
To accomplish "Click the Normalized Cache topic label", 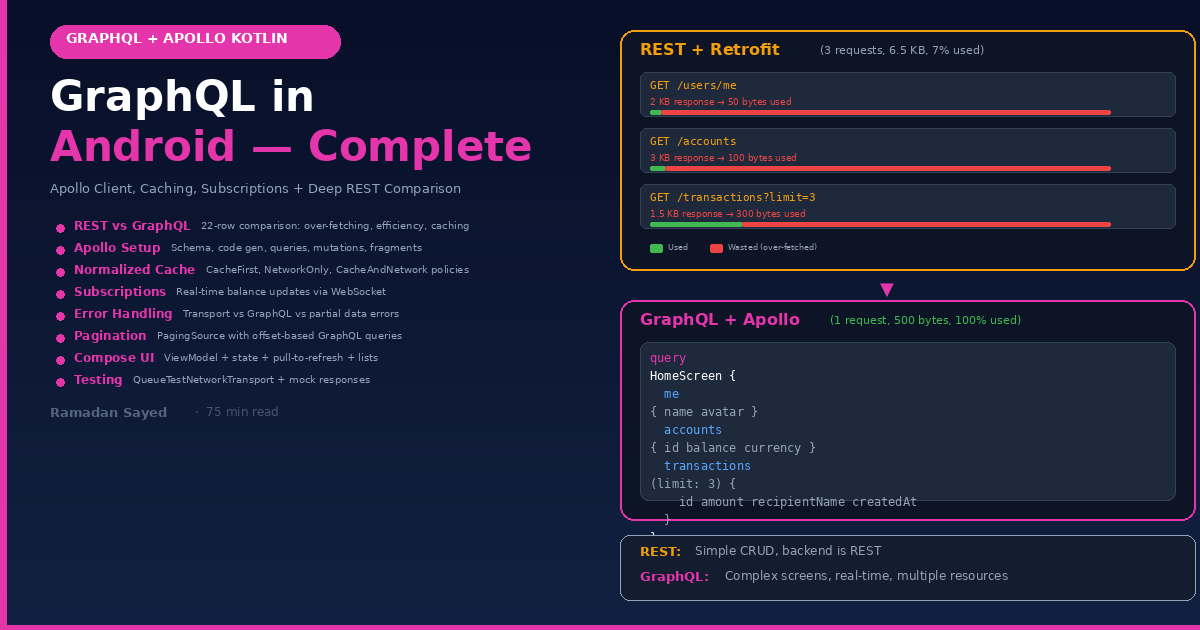I will click(134, 270).
